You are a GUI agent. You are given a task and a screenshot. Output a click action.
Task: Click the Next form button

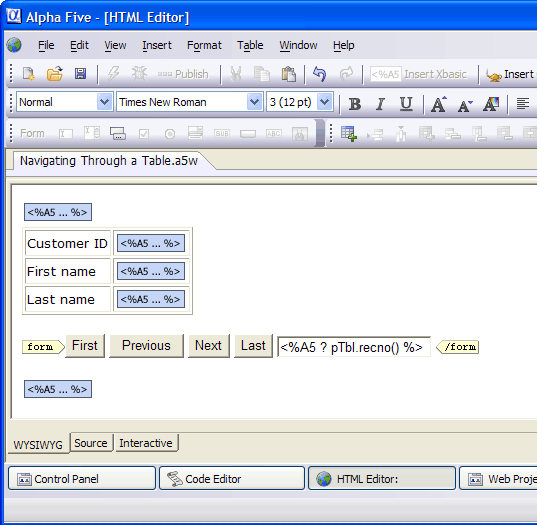[209, 346]
